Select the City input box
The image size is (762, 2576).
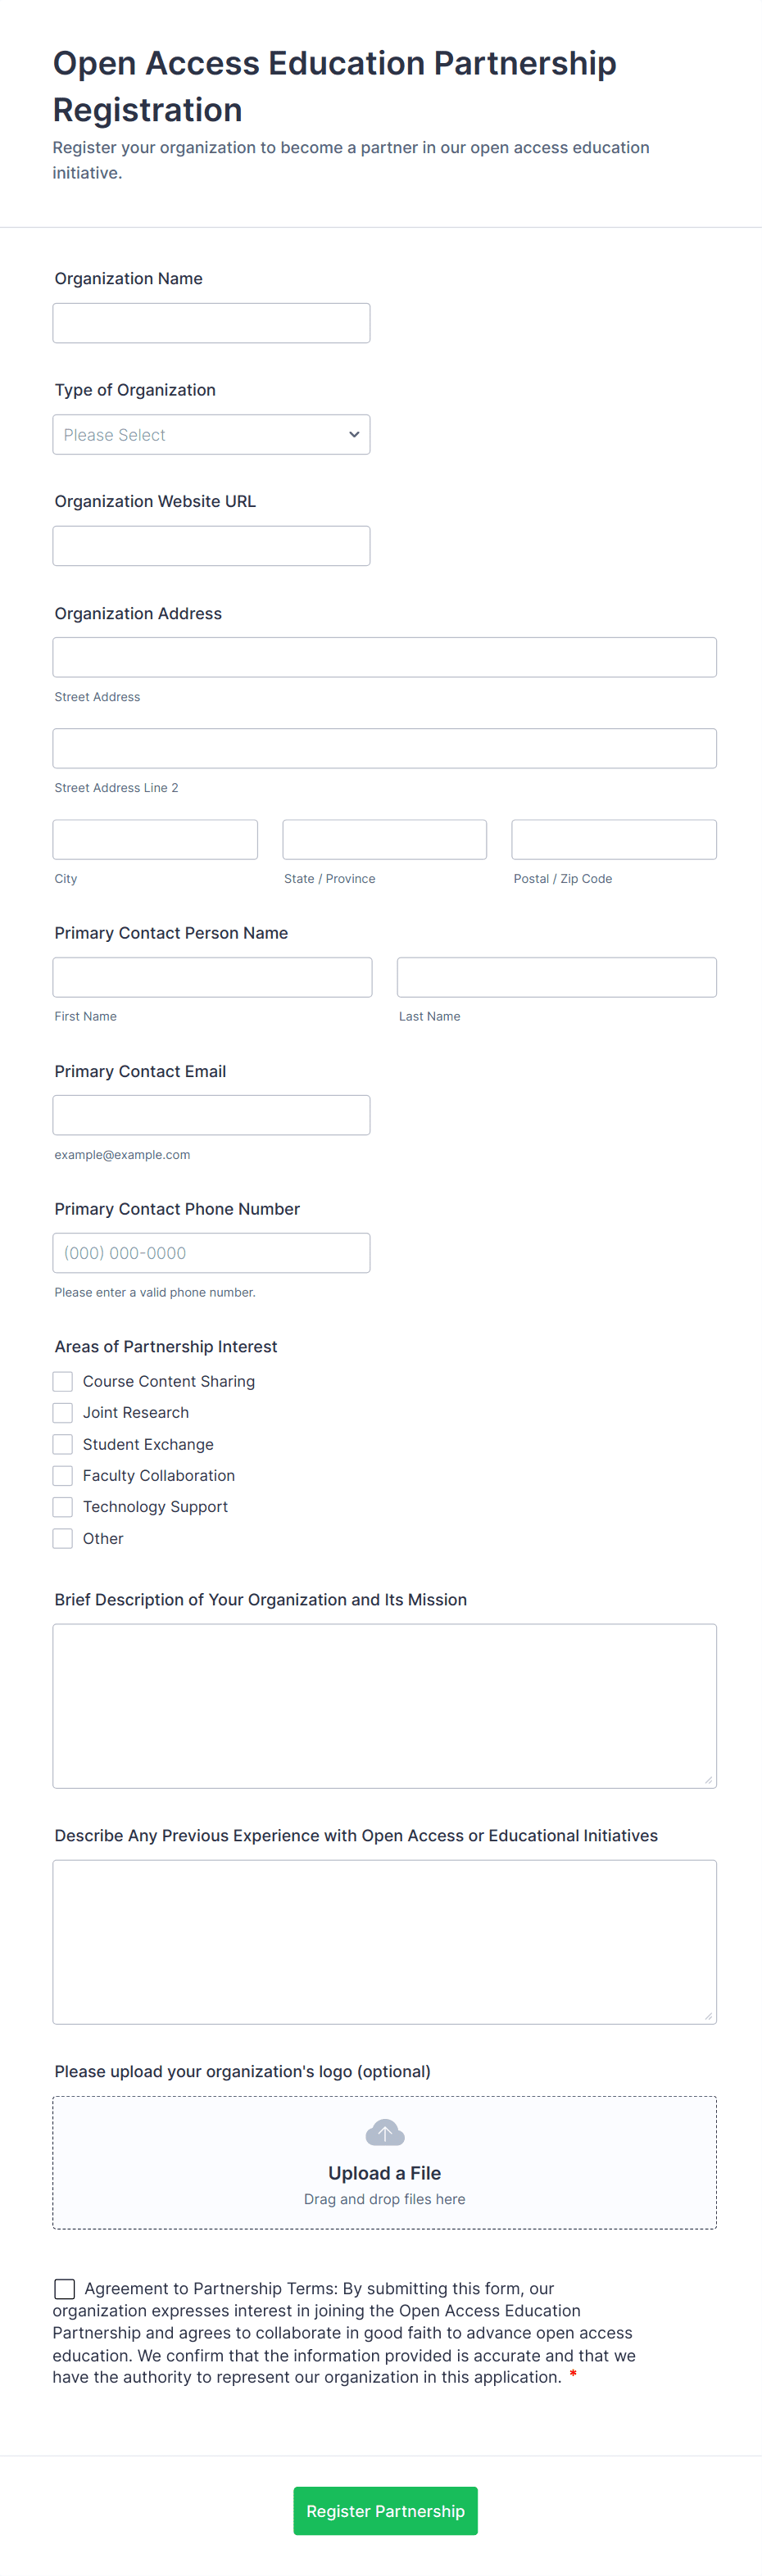(x=155, y=840)
